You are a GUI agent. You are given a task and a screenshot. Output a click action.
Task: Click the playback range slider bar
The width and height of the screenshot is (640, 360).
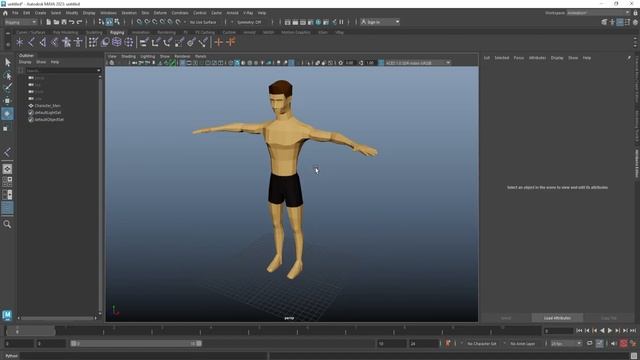coord(136,344)
